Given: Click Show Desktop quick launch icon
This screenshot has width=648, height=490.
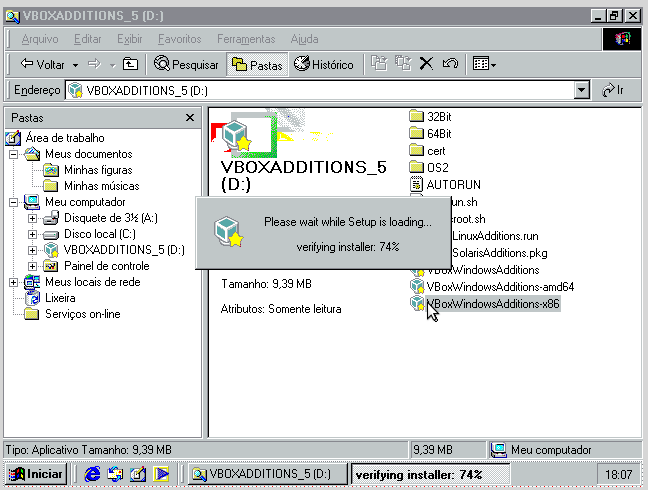Looking at the screenshot, I should coord(138,474).
